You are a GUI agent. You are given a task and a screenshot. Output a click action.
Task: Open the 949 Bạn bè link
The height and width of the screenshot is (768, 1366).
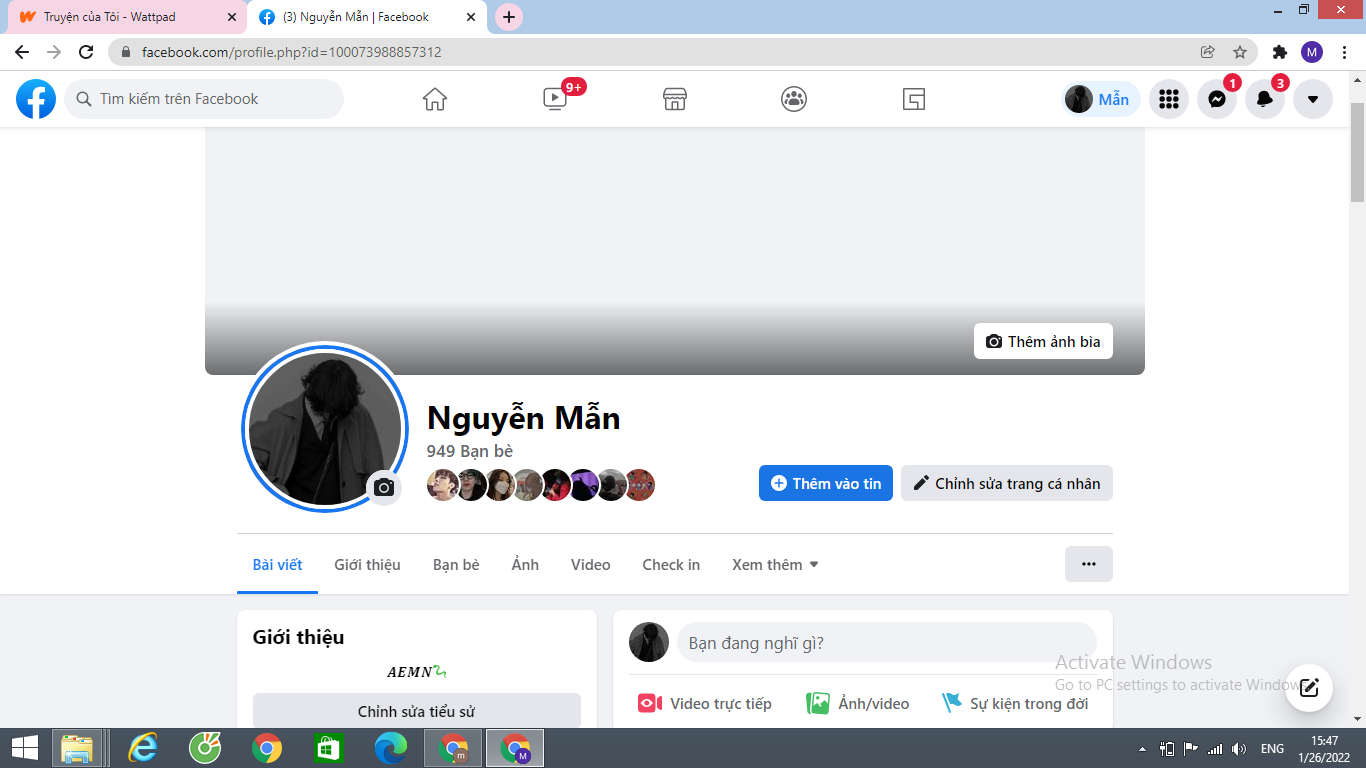click(470, 451)
